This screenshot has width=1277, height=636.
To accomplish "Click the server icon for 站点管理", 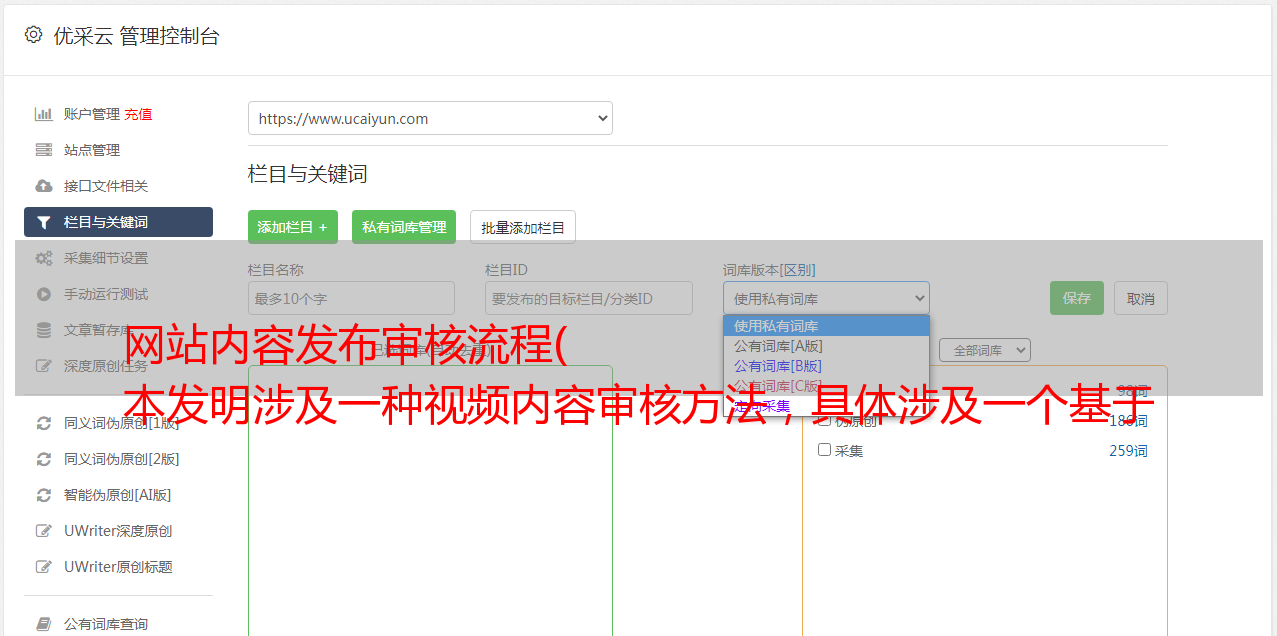I will click(x=44, y=150).
